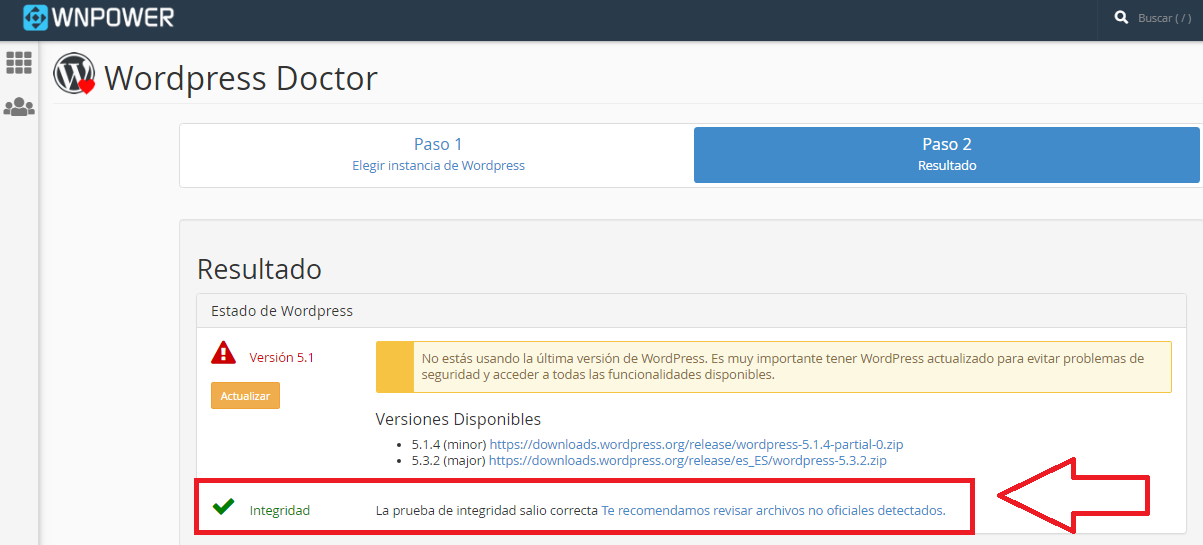Open the wordpress-5.1.4-partial-0.zip download link
The image size is (1203, 545).
pyautogui.click(x=696, y=444)
